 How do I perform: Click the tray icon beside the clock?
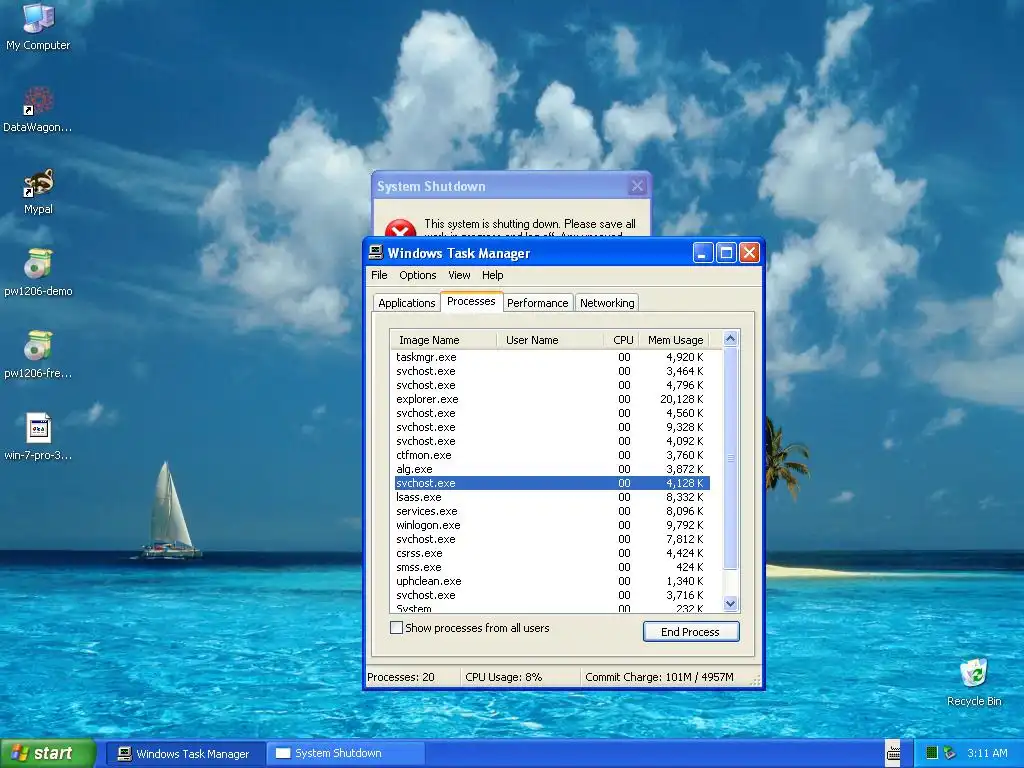click(x=950, y=753)
